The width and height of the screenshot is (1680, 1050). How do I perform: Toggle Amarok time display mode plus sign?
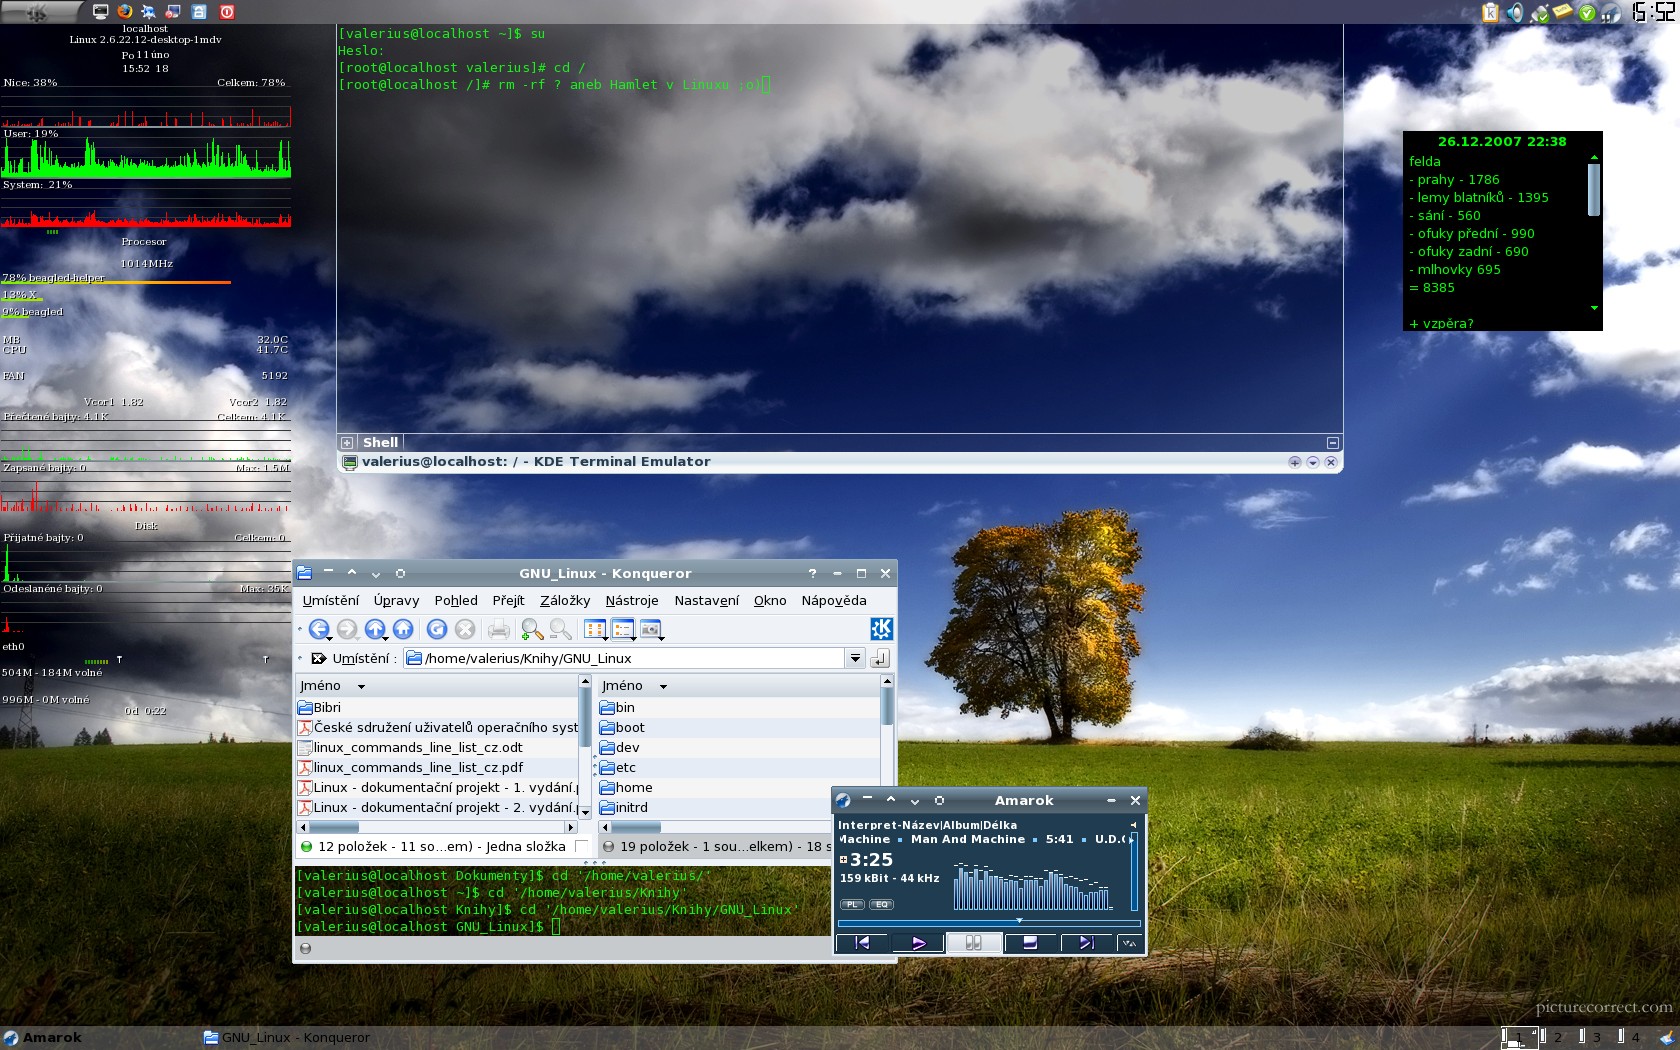843,859
